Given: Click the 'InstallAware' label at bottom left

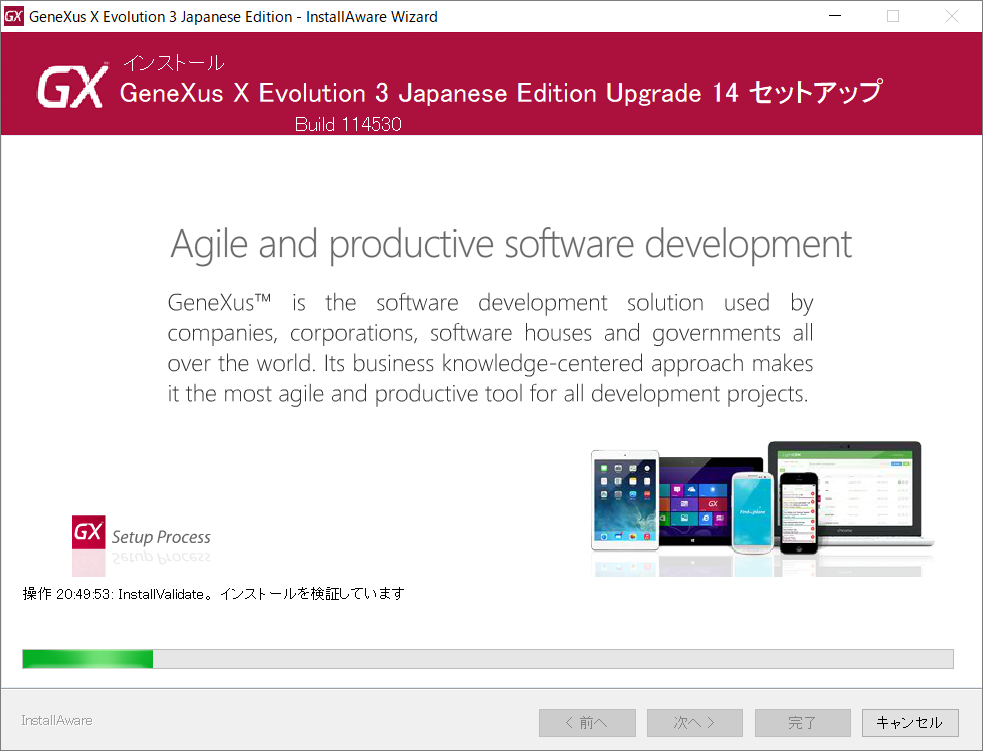Looking at the screenshot, I should (x=57, y=720).
